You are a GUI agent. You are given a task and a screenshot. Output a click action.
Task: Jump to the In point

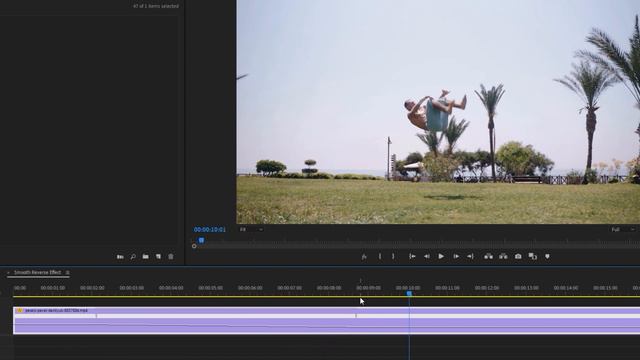coord(412,256)
